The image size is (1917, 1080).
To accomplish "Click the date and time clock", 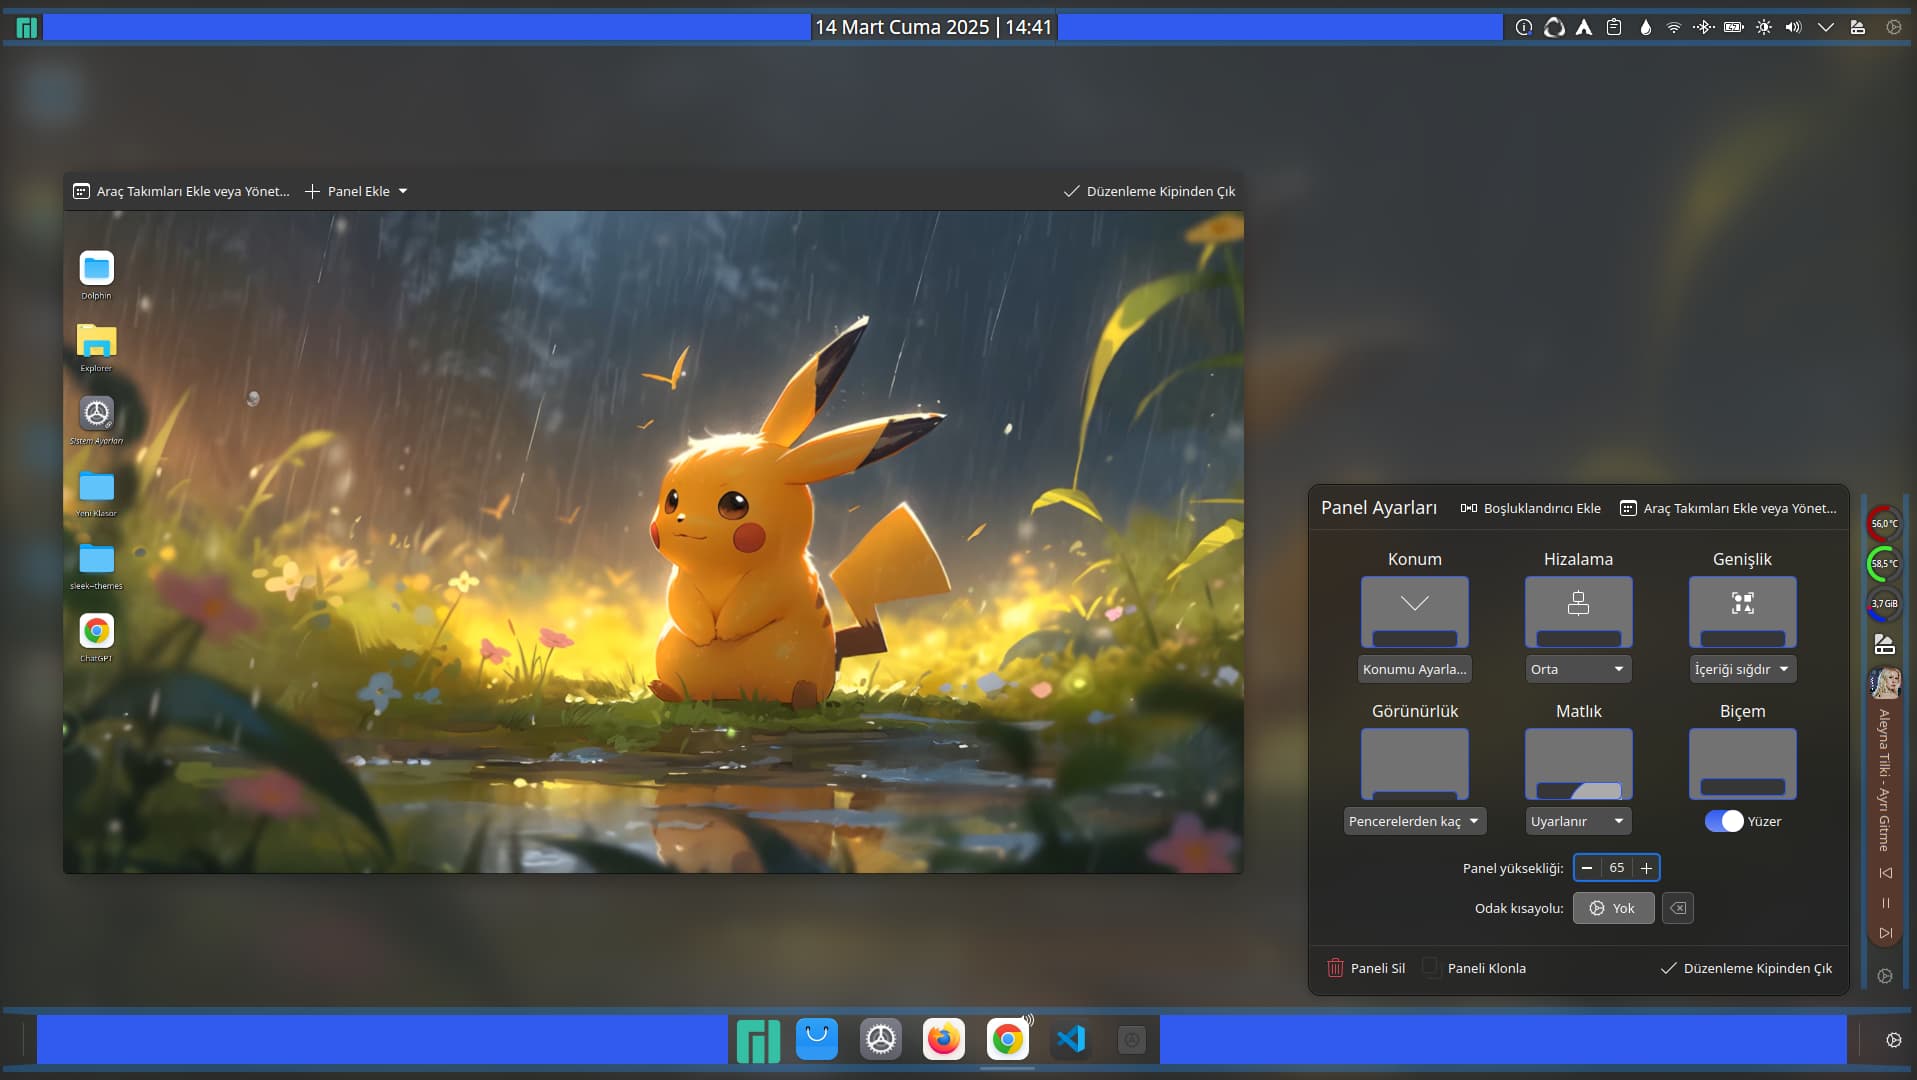I will click(933, 27).
